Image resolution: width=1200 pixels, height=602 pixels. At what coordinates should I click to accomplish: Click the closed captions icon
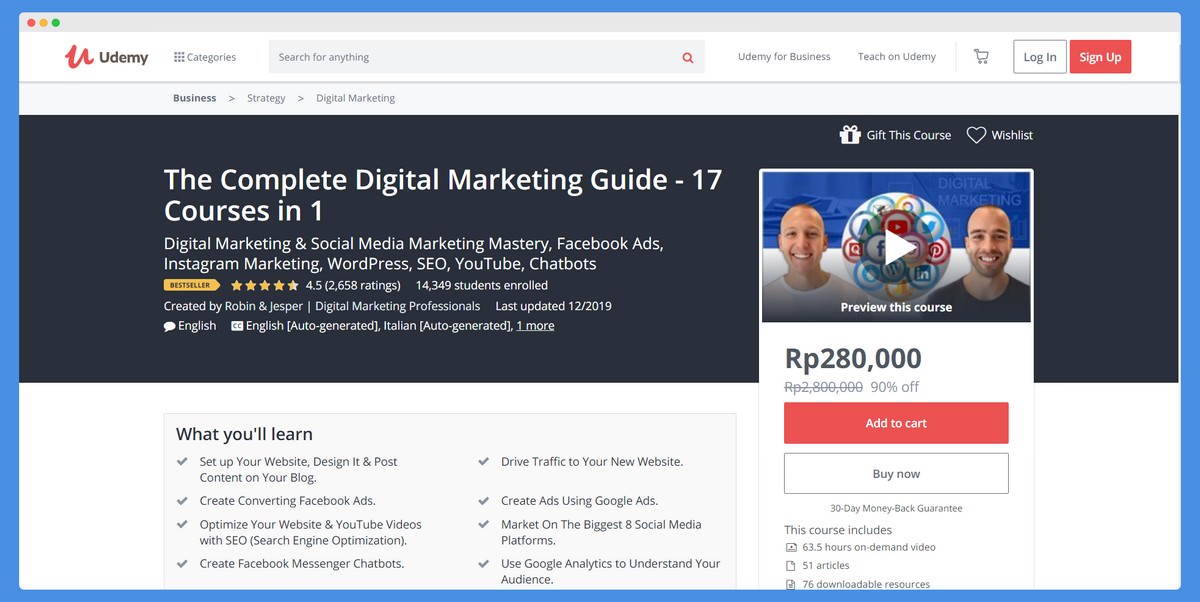tap(237, 326)
